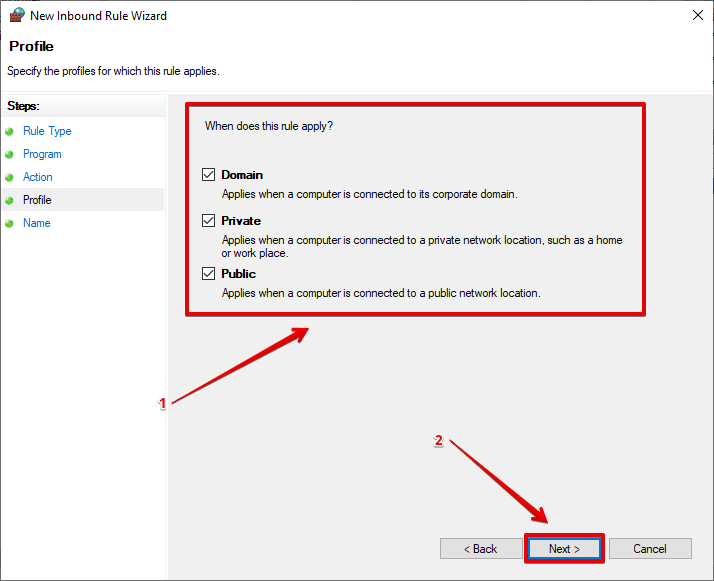The width and height of the screenshot is (714, 581).
Task: Click the Public network location description
Action: [381, 293]
